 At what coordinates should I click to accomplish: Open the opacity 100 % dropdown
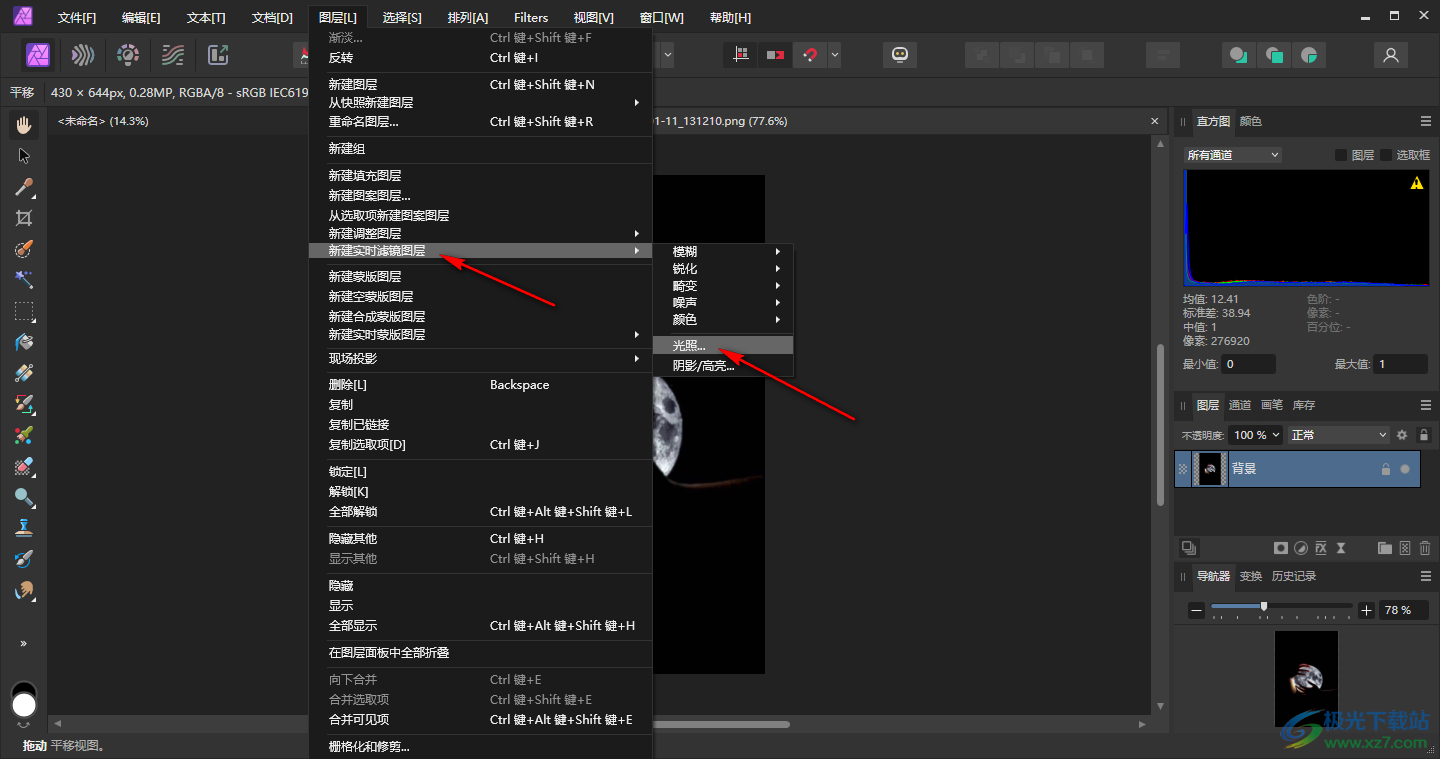coord(1256,435)
